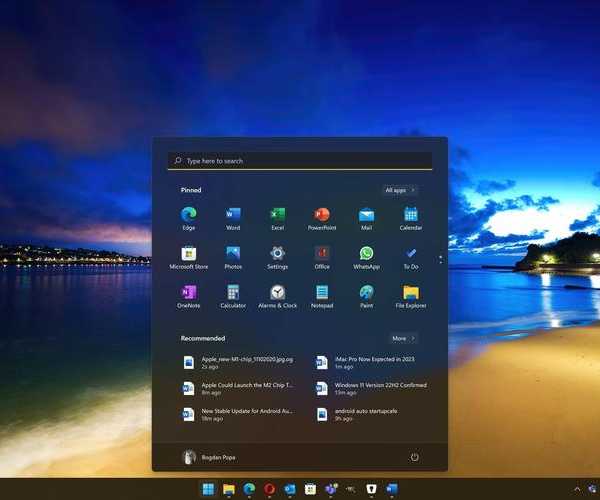Viewport: 600px width, 500px height.
Task: Switch to Word on the taskbar
Action: tap(392, 489)
